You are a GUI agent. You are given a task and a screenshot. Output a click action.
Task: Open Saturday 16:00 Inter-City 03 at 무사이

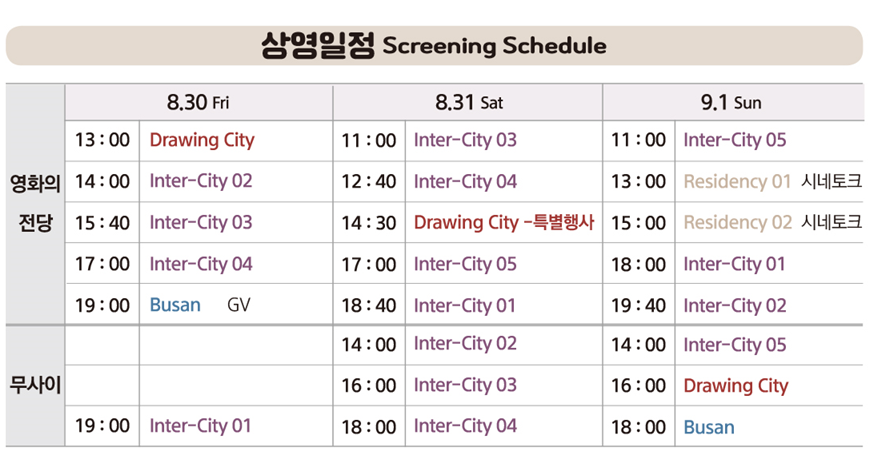(x=465, y=385)
